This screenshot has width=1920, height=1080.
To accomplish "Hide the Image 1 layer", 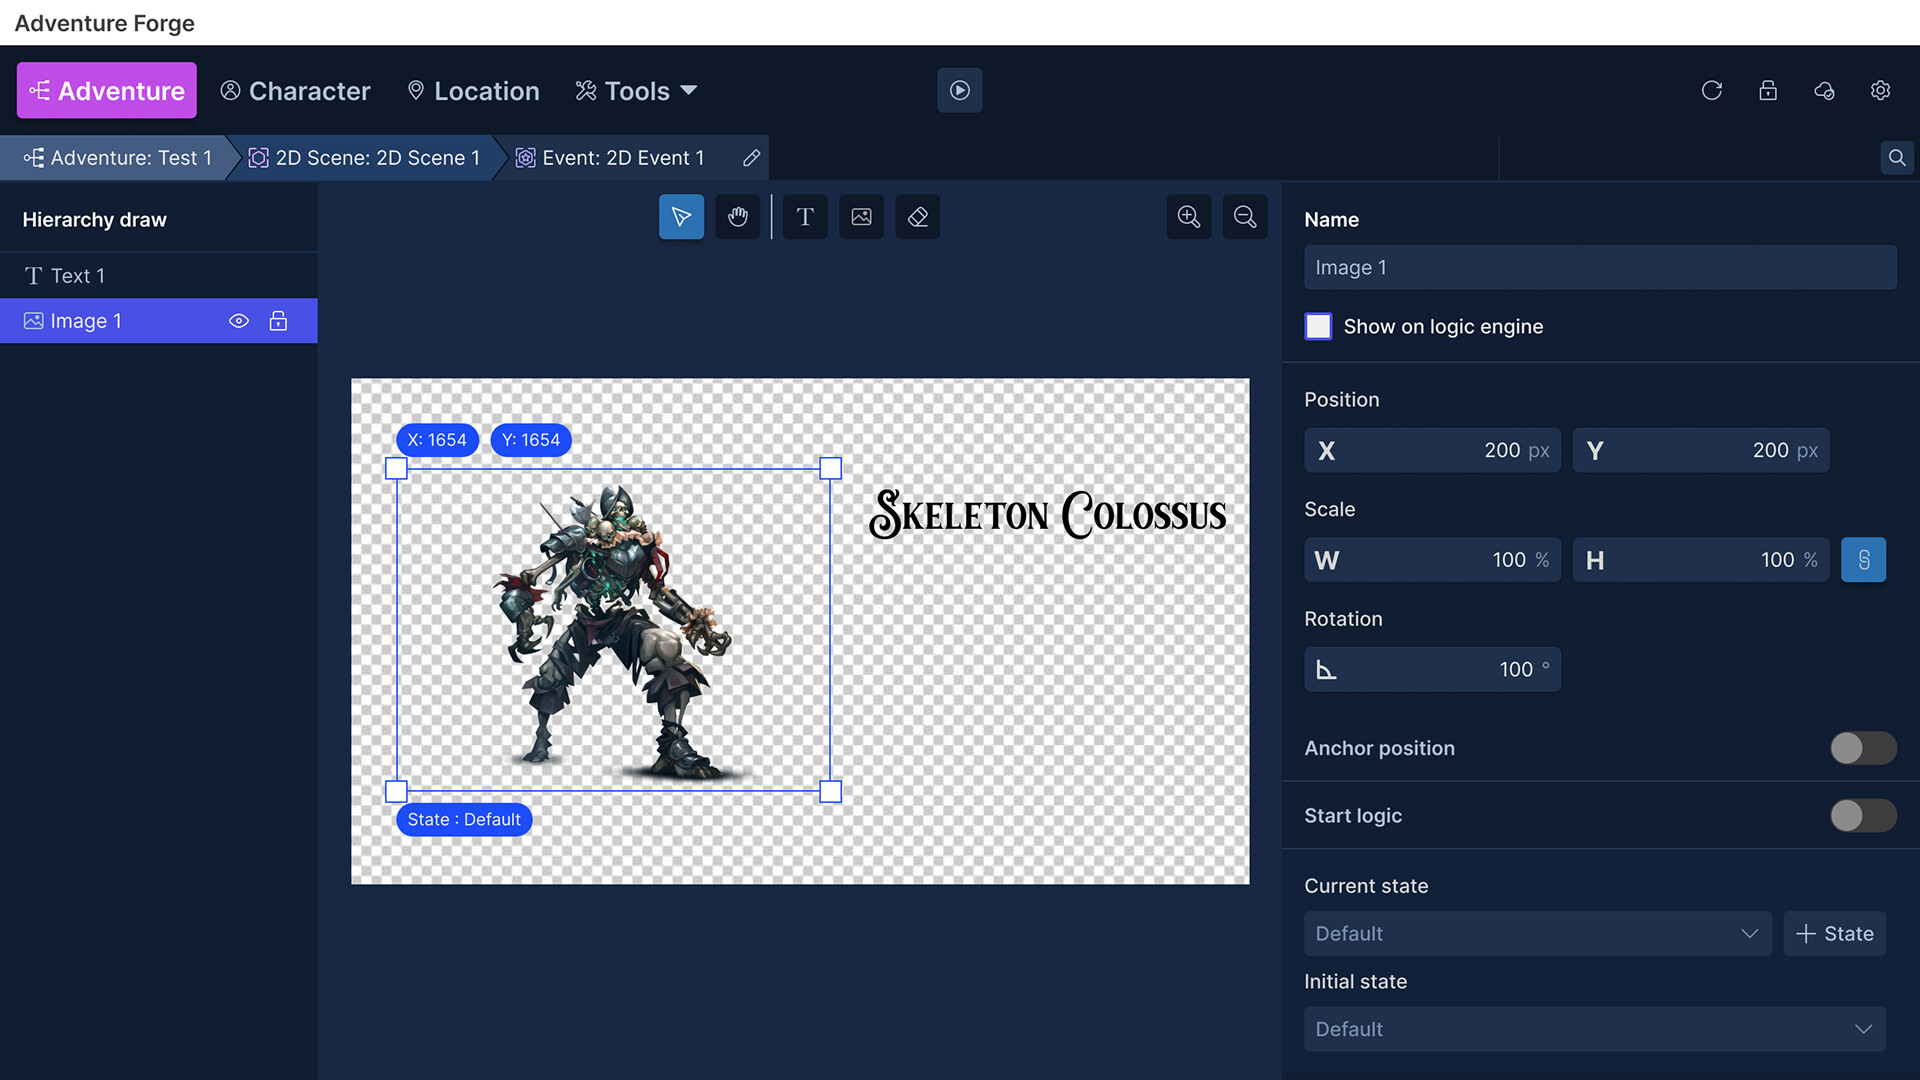I will pyautogui.click(x=239, y=320).
